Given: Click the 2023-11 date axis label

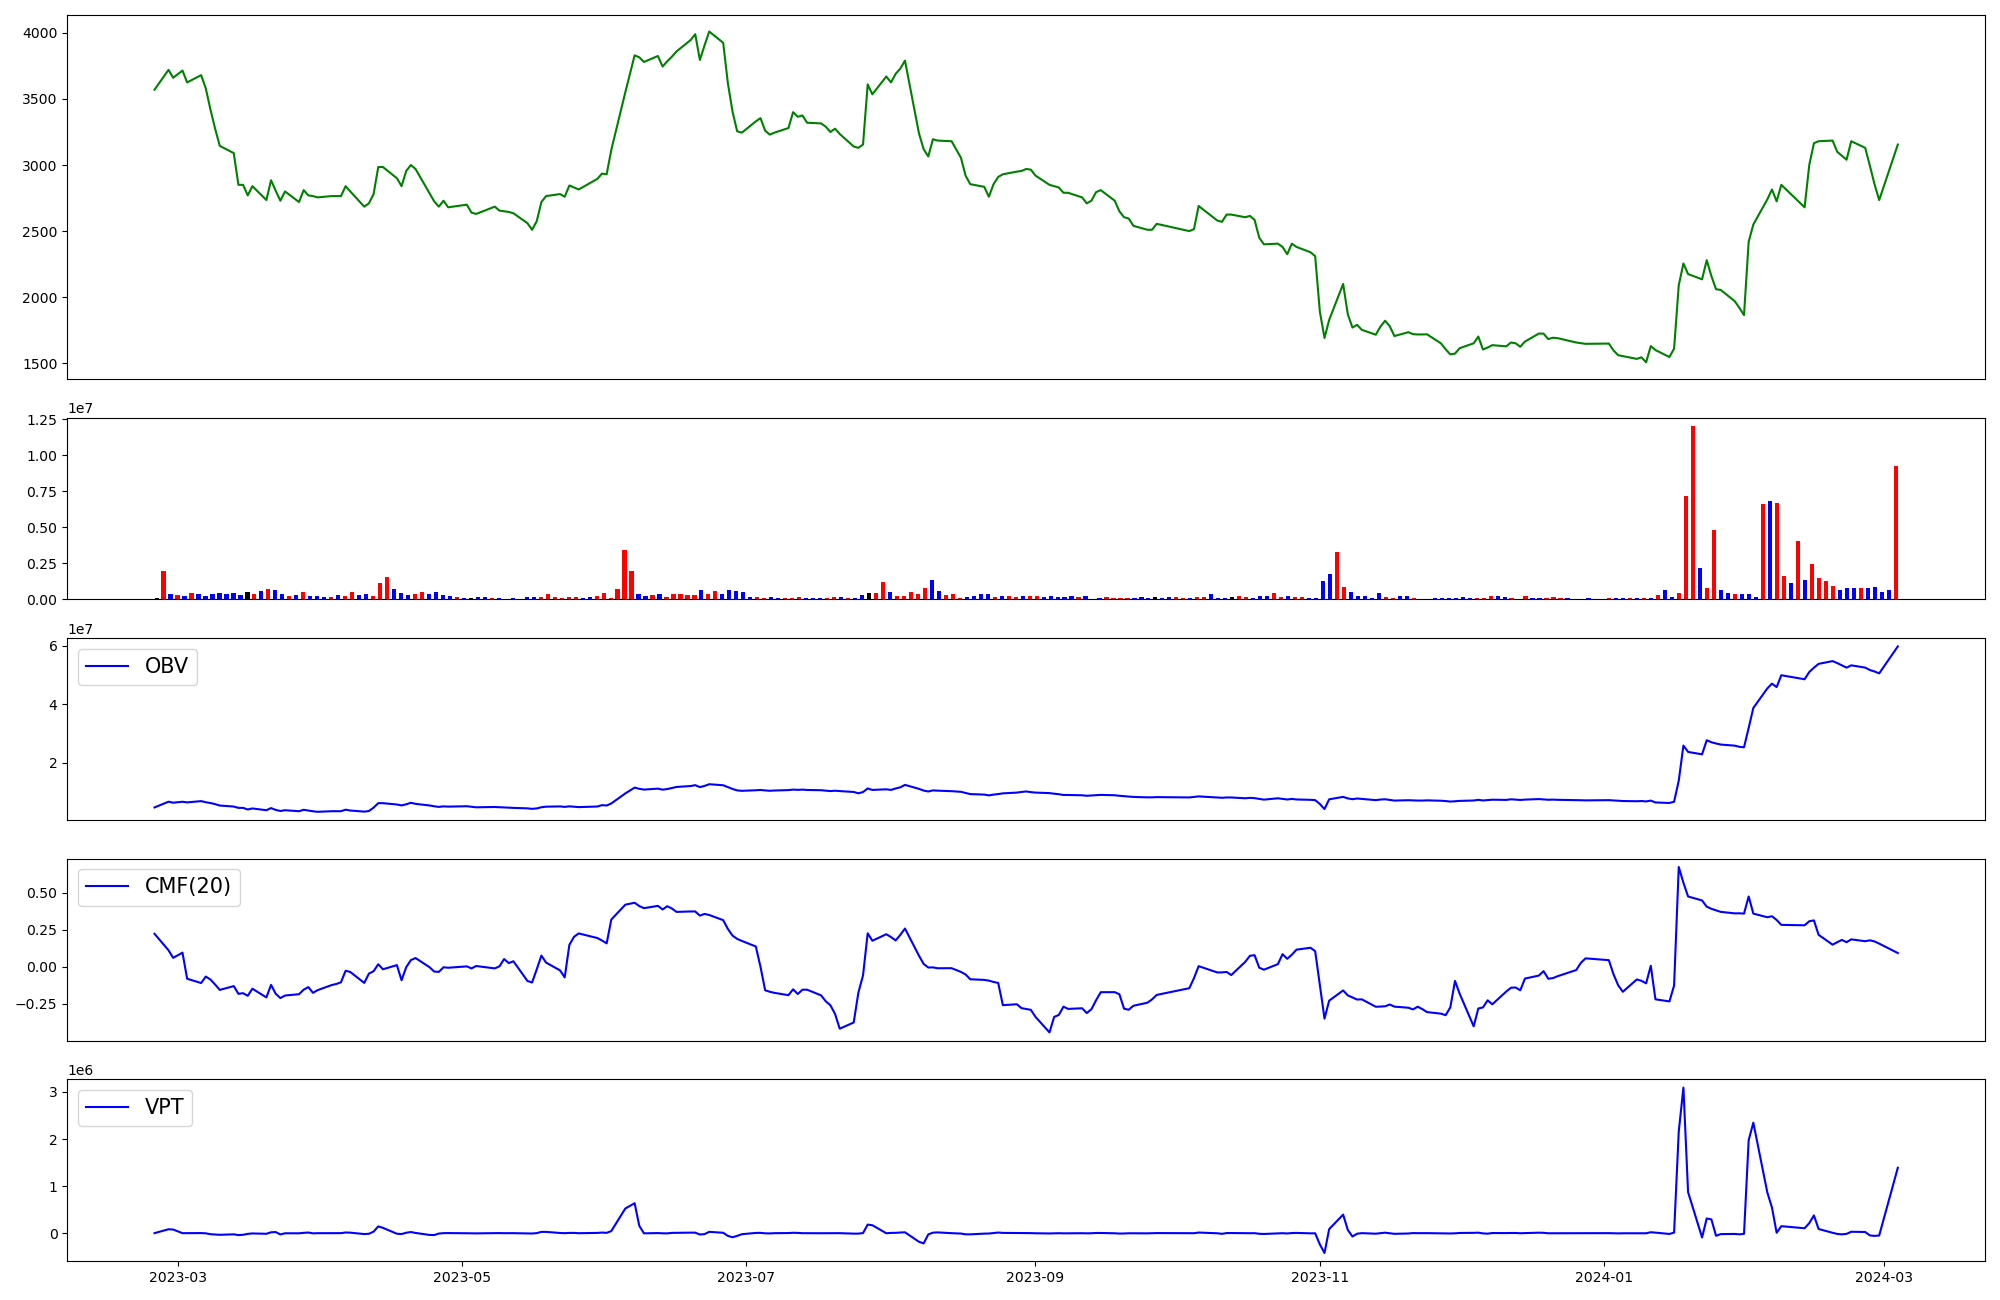Looking at the screenshot, I should (1320, 1276).
